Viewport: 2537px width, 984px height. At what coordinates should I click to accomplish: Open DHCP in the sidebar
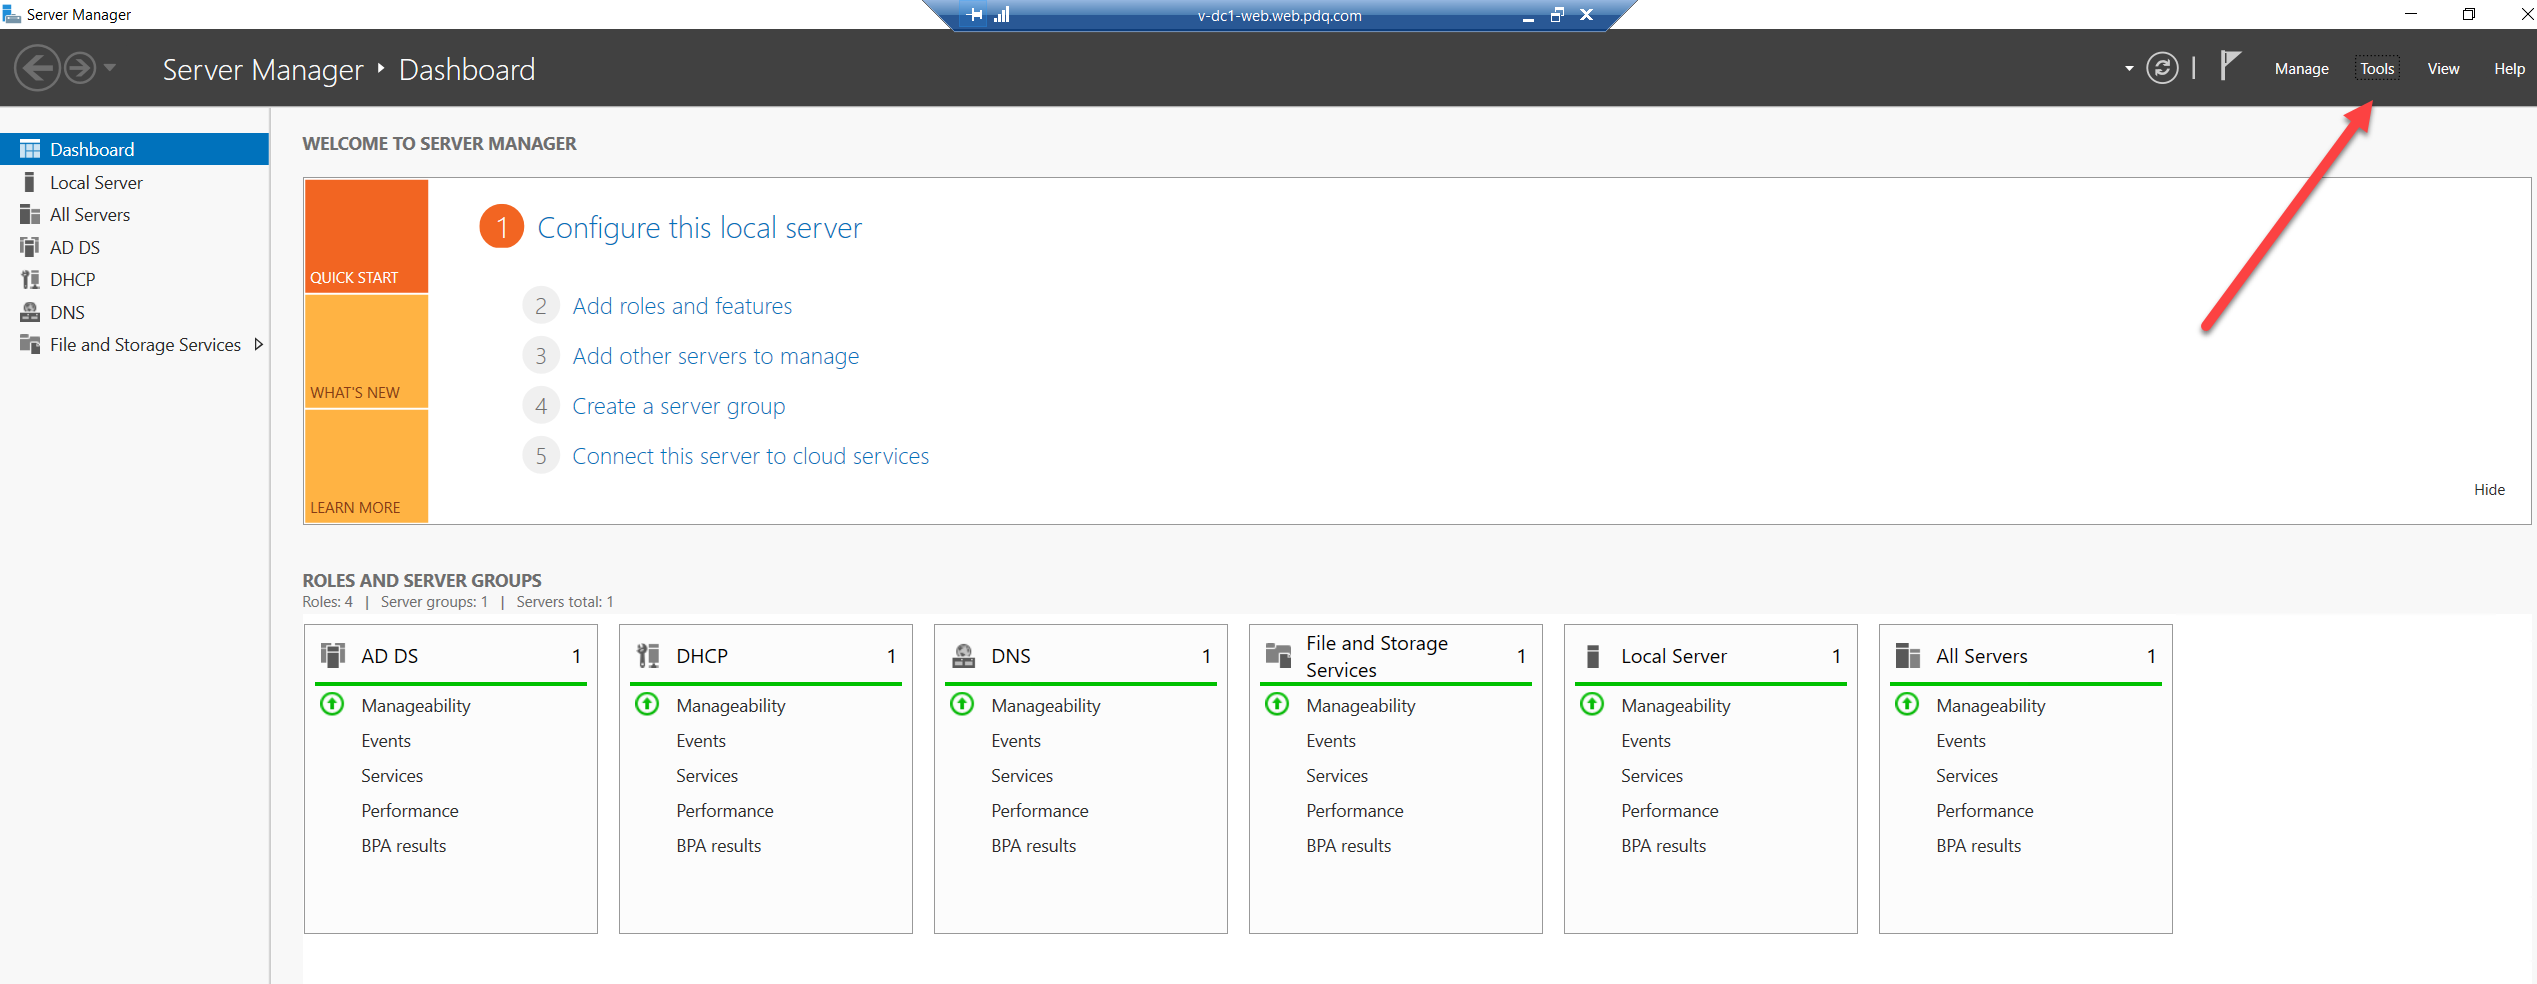click(x=134, y=279)
